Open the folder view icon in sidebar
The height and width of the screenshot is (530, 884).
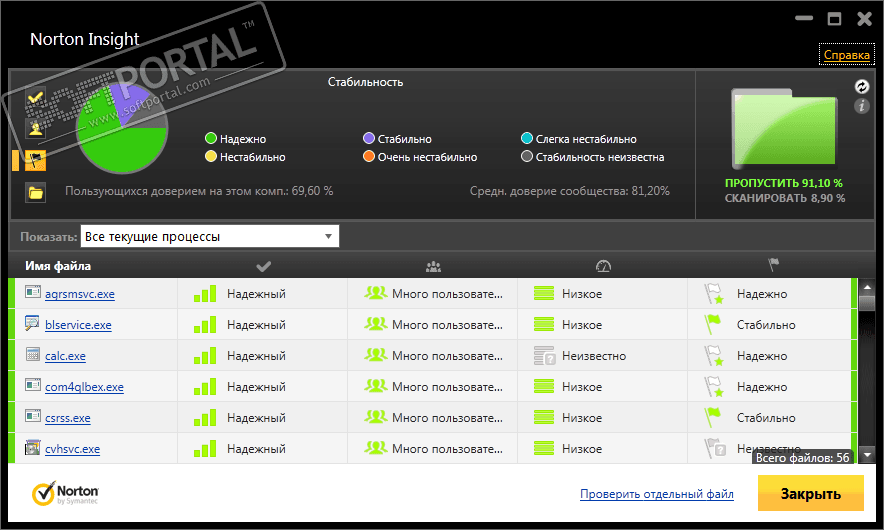36,193
